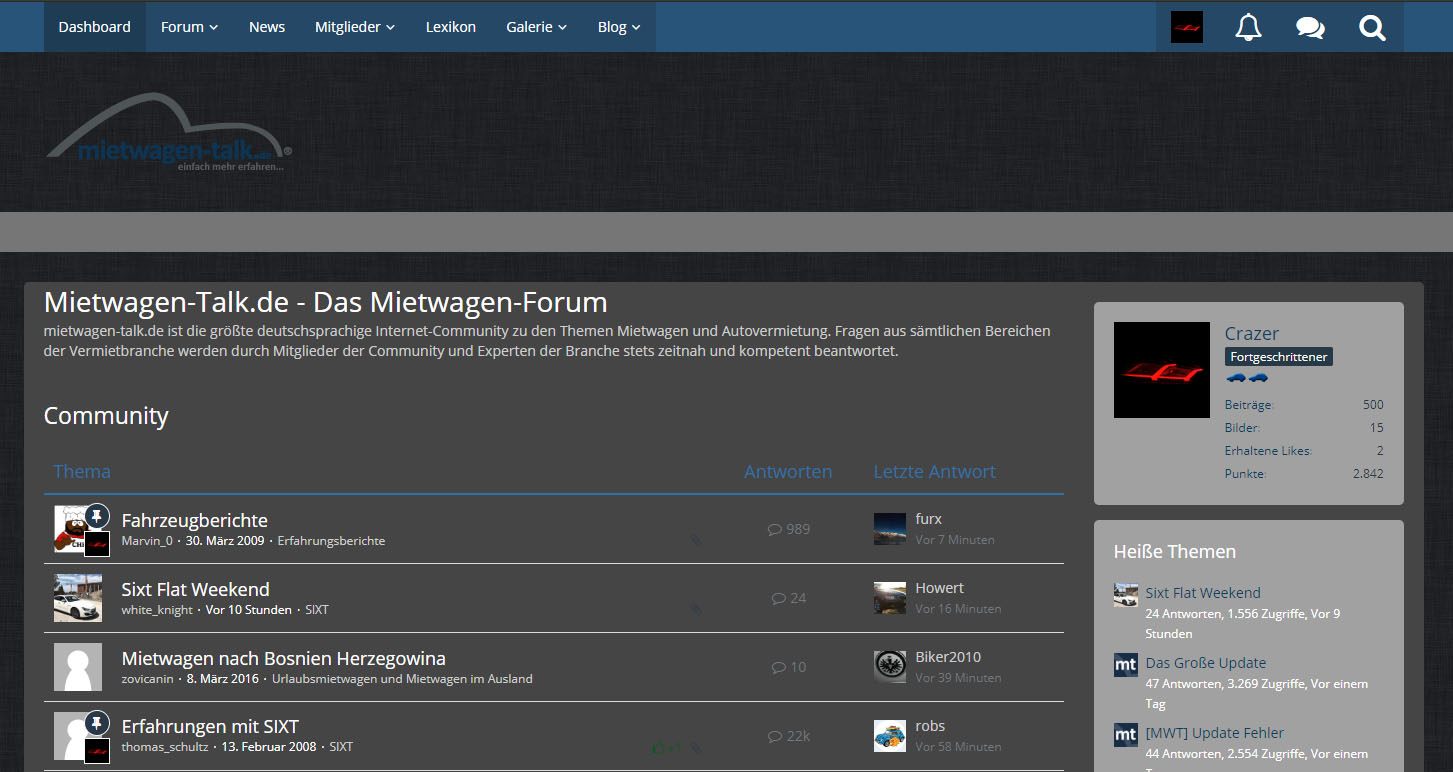The width and height of the screenshot is (1453, 772).
Task: Expand the Mitglieder dropdown menu
Action: [355, 27]
